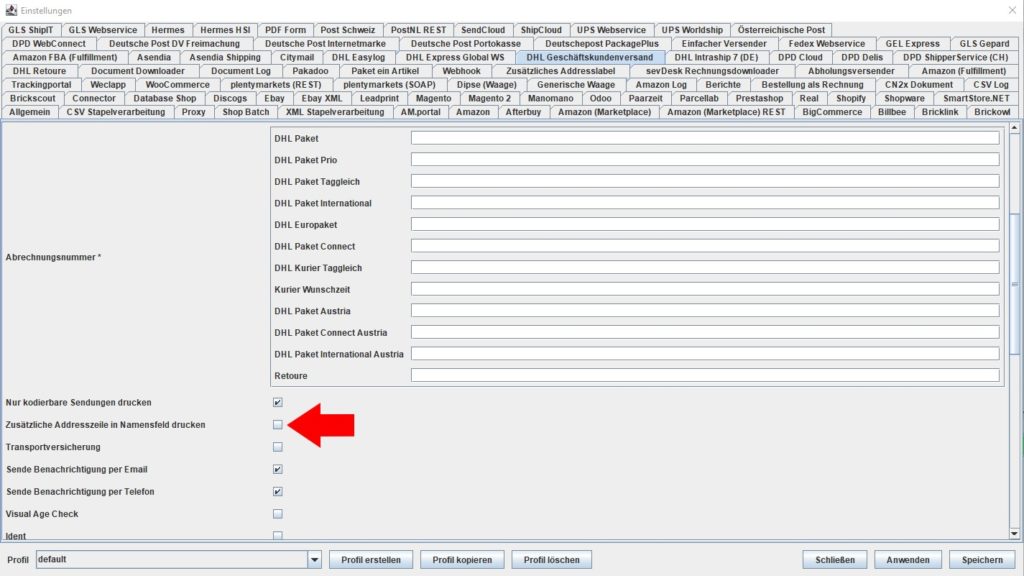The image size is (1024, 576).
Task: Toggle 'Nur kodierbare Sendungen drucken' checkbox
Action: click(x=278, y=402)
